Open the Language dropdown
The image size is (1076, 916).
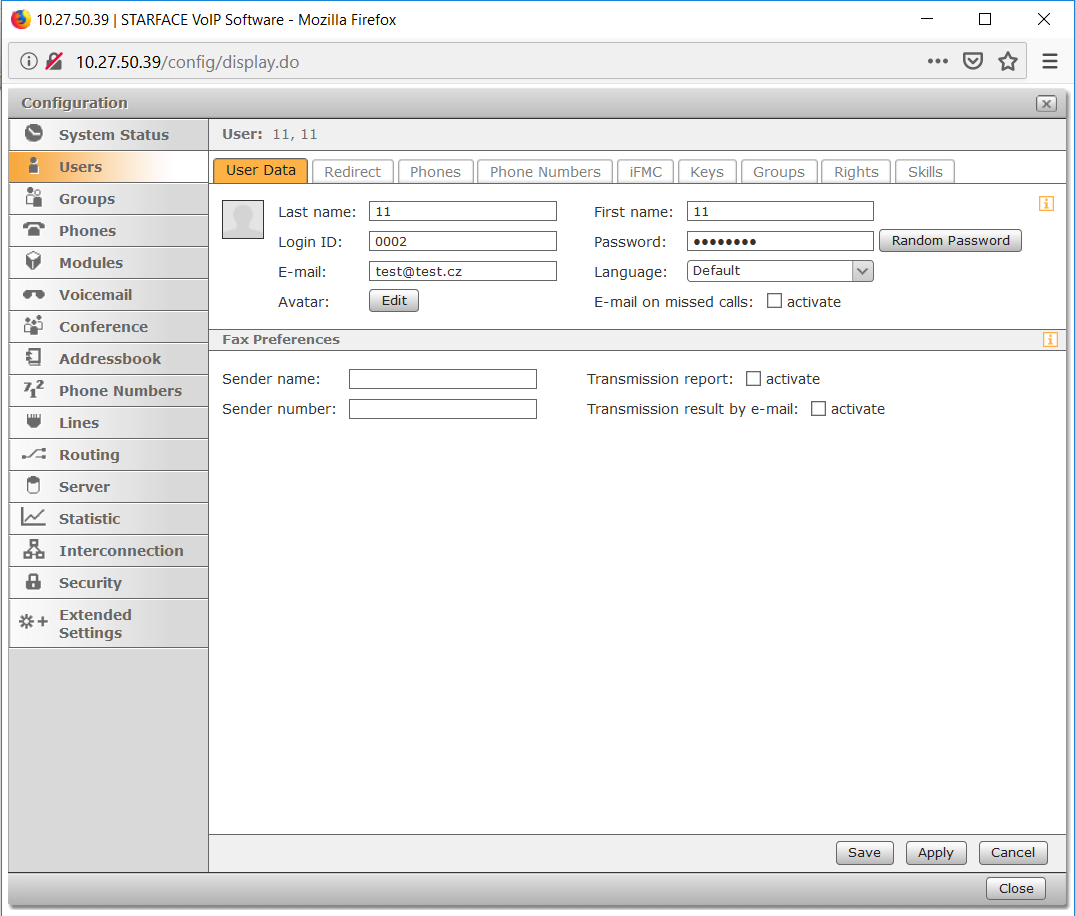click(780, 271)
